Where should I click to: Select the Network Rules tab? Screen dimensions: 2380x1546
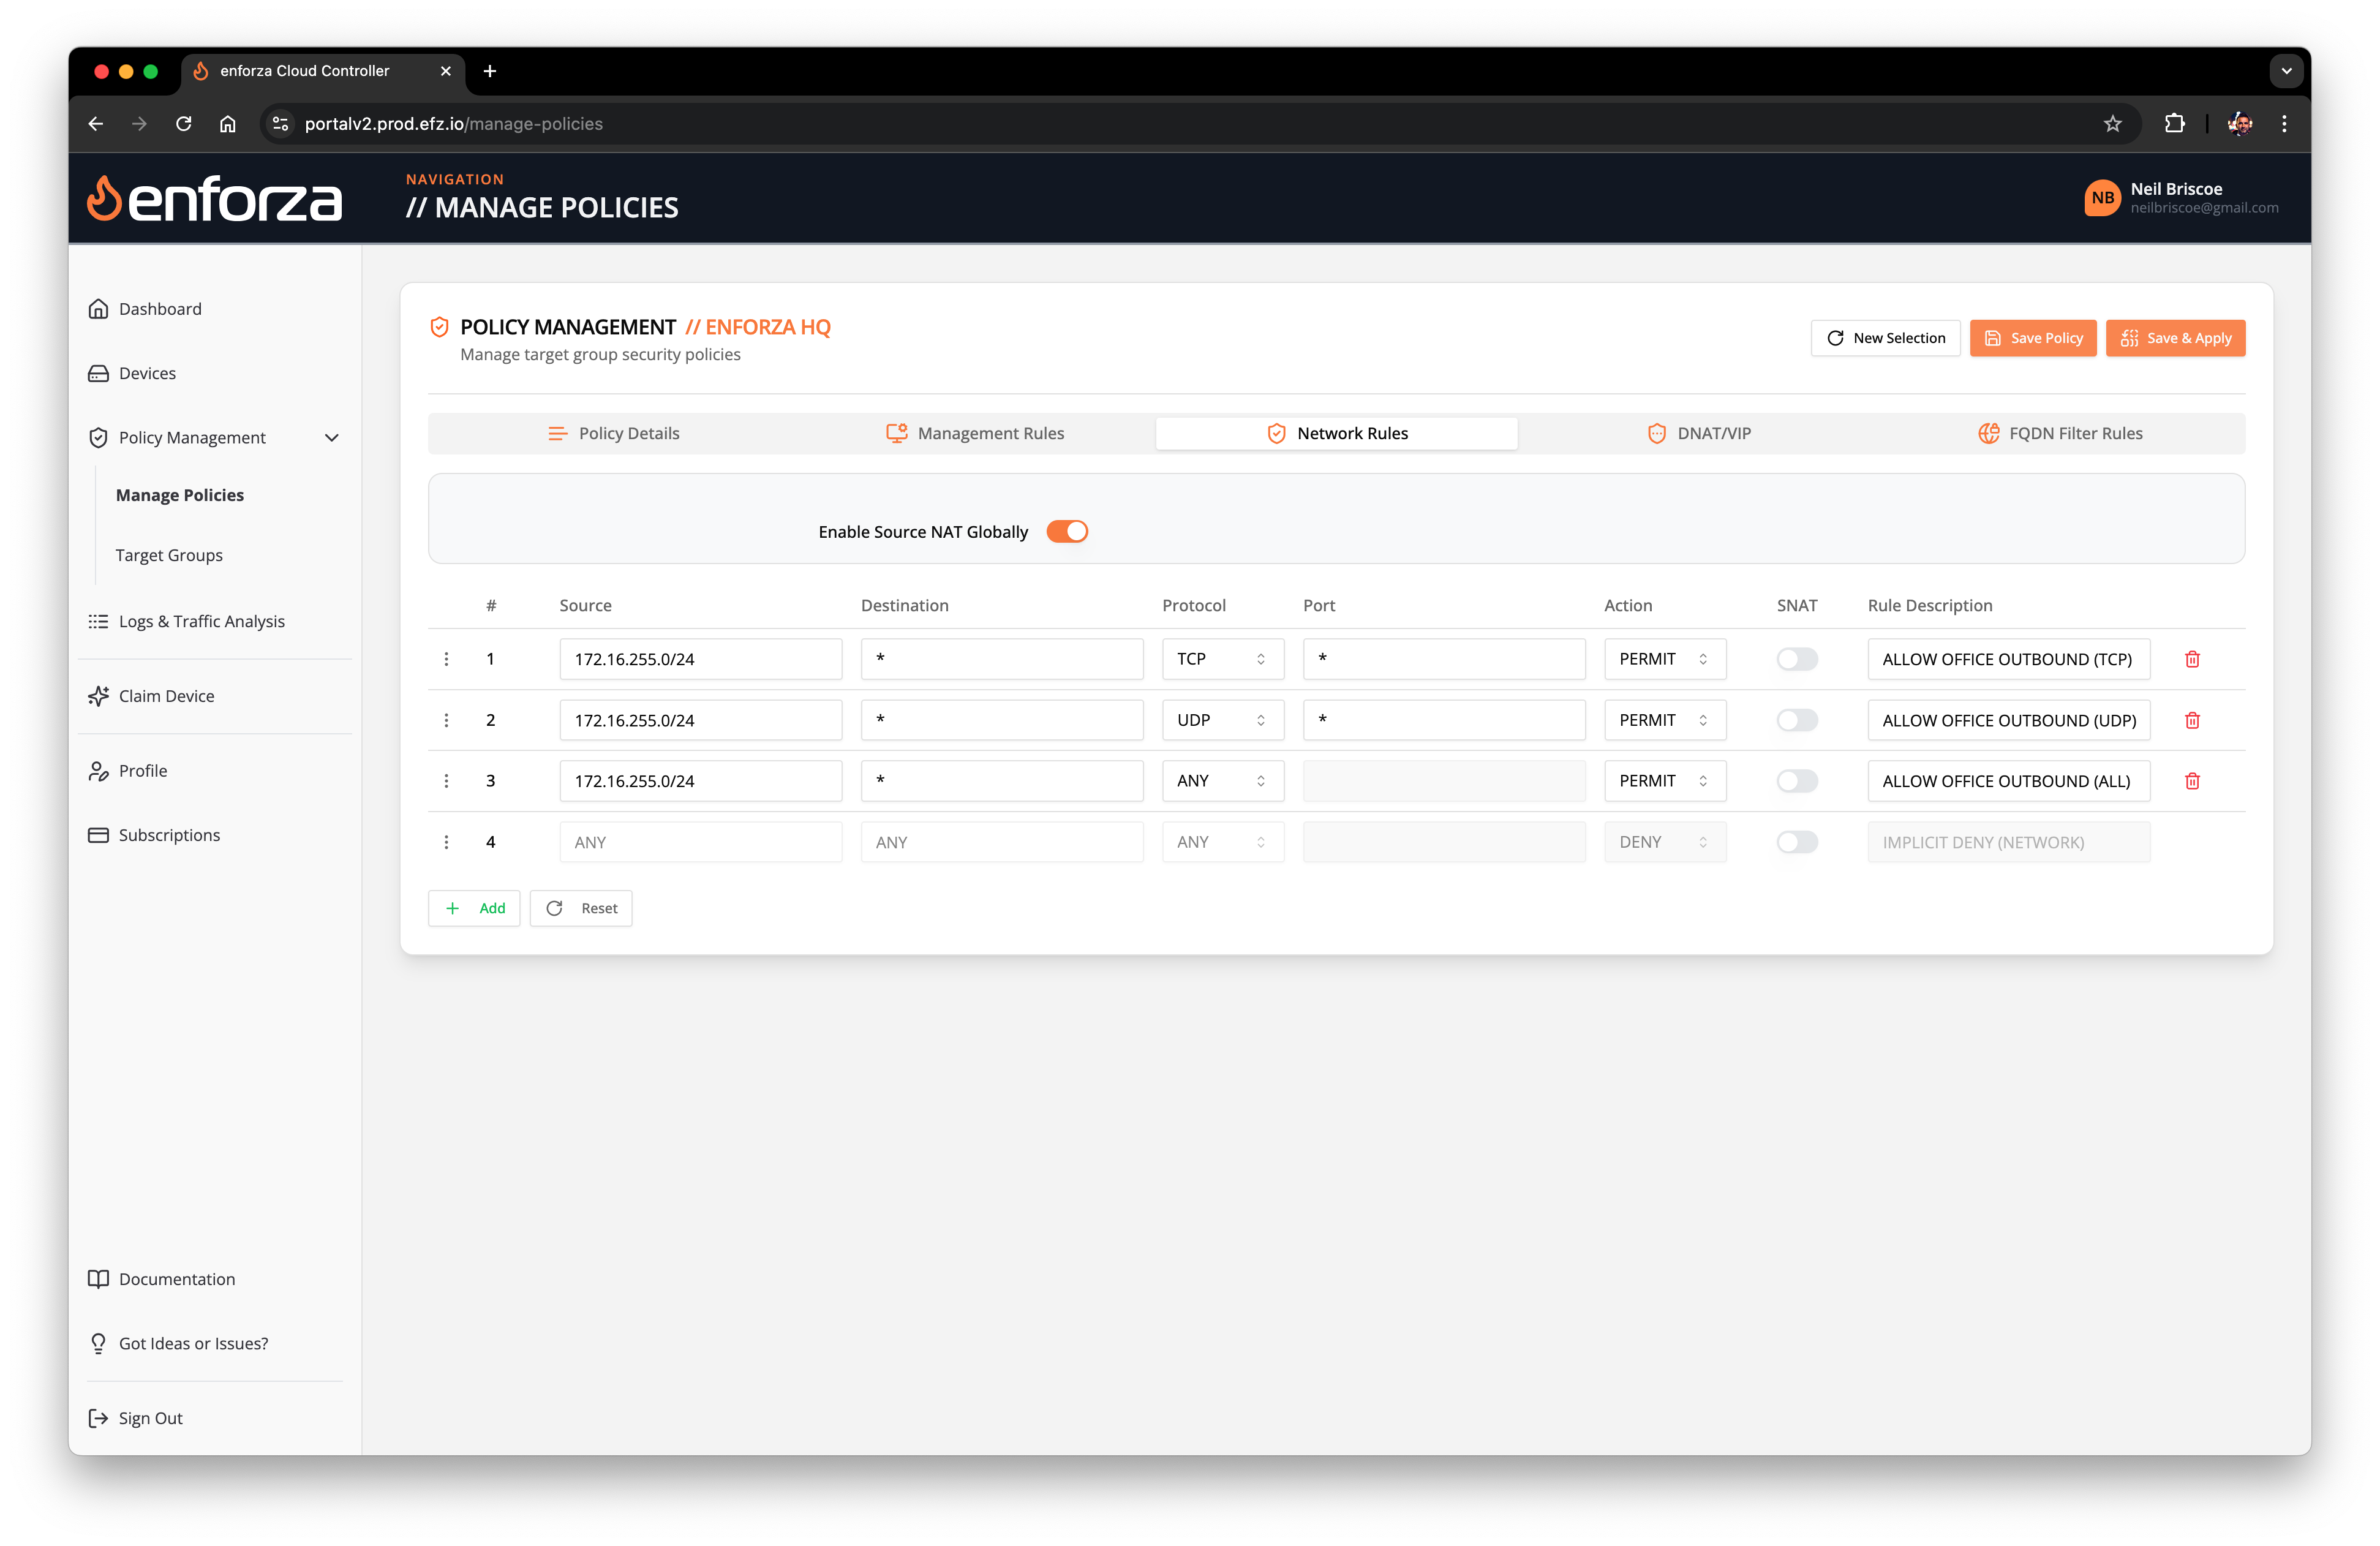1337,433
